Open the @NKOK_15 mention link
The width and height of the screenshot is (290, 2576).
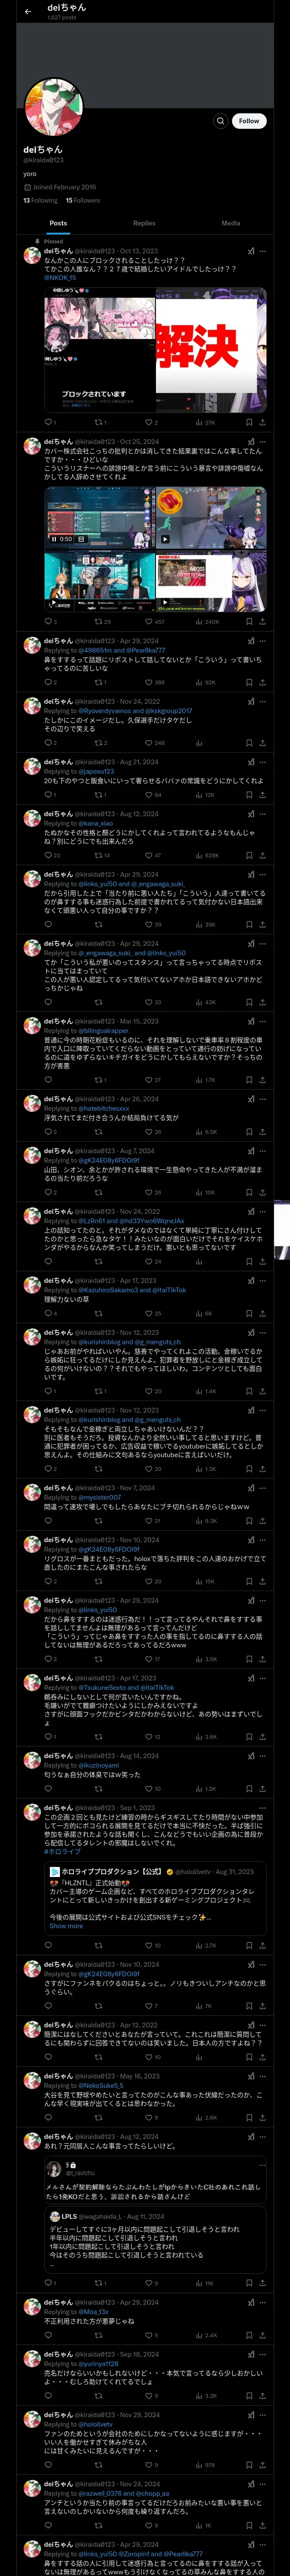[60, 278]
